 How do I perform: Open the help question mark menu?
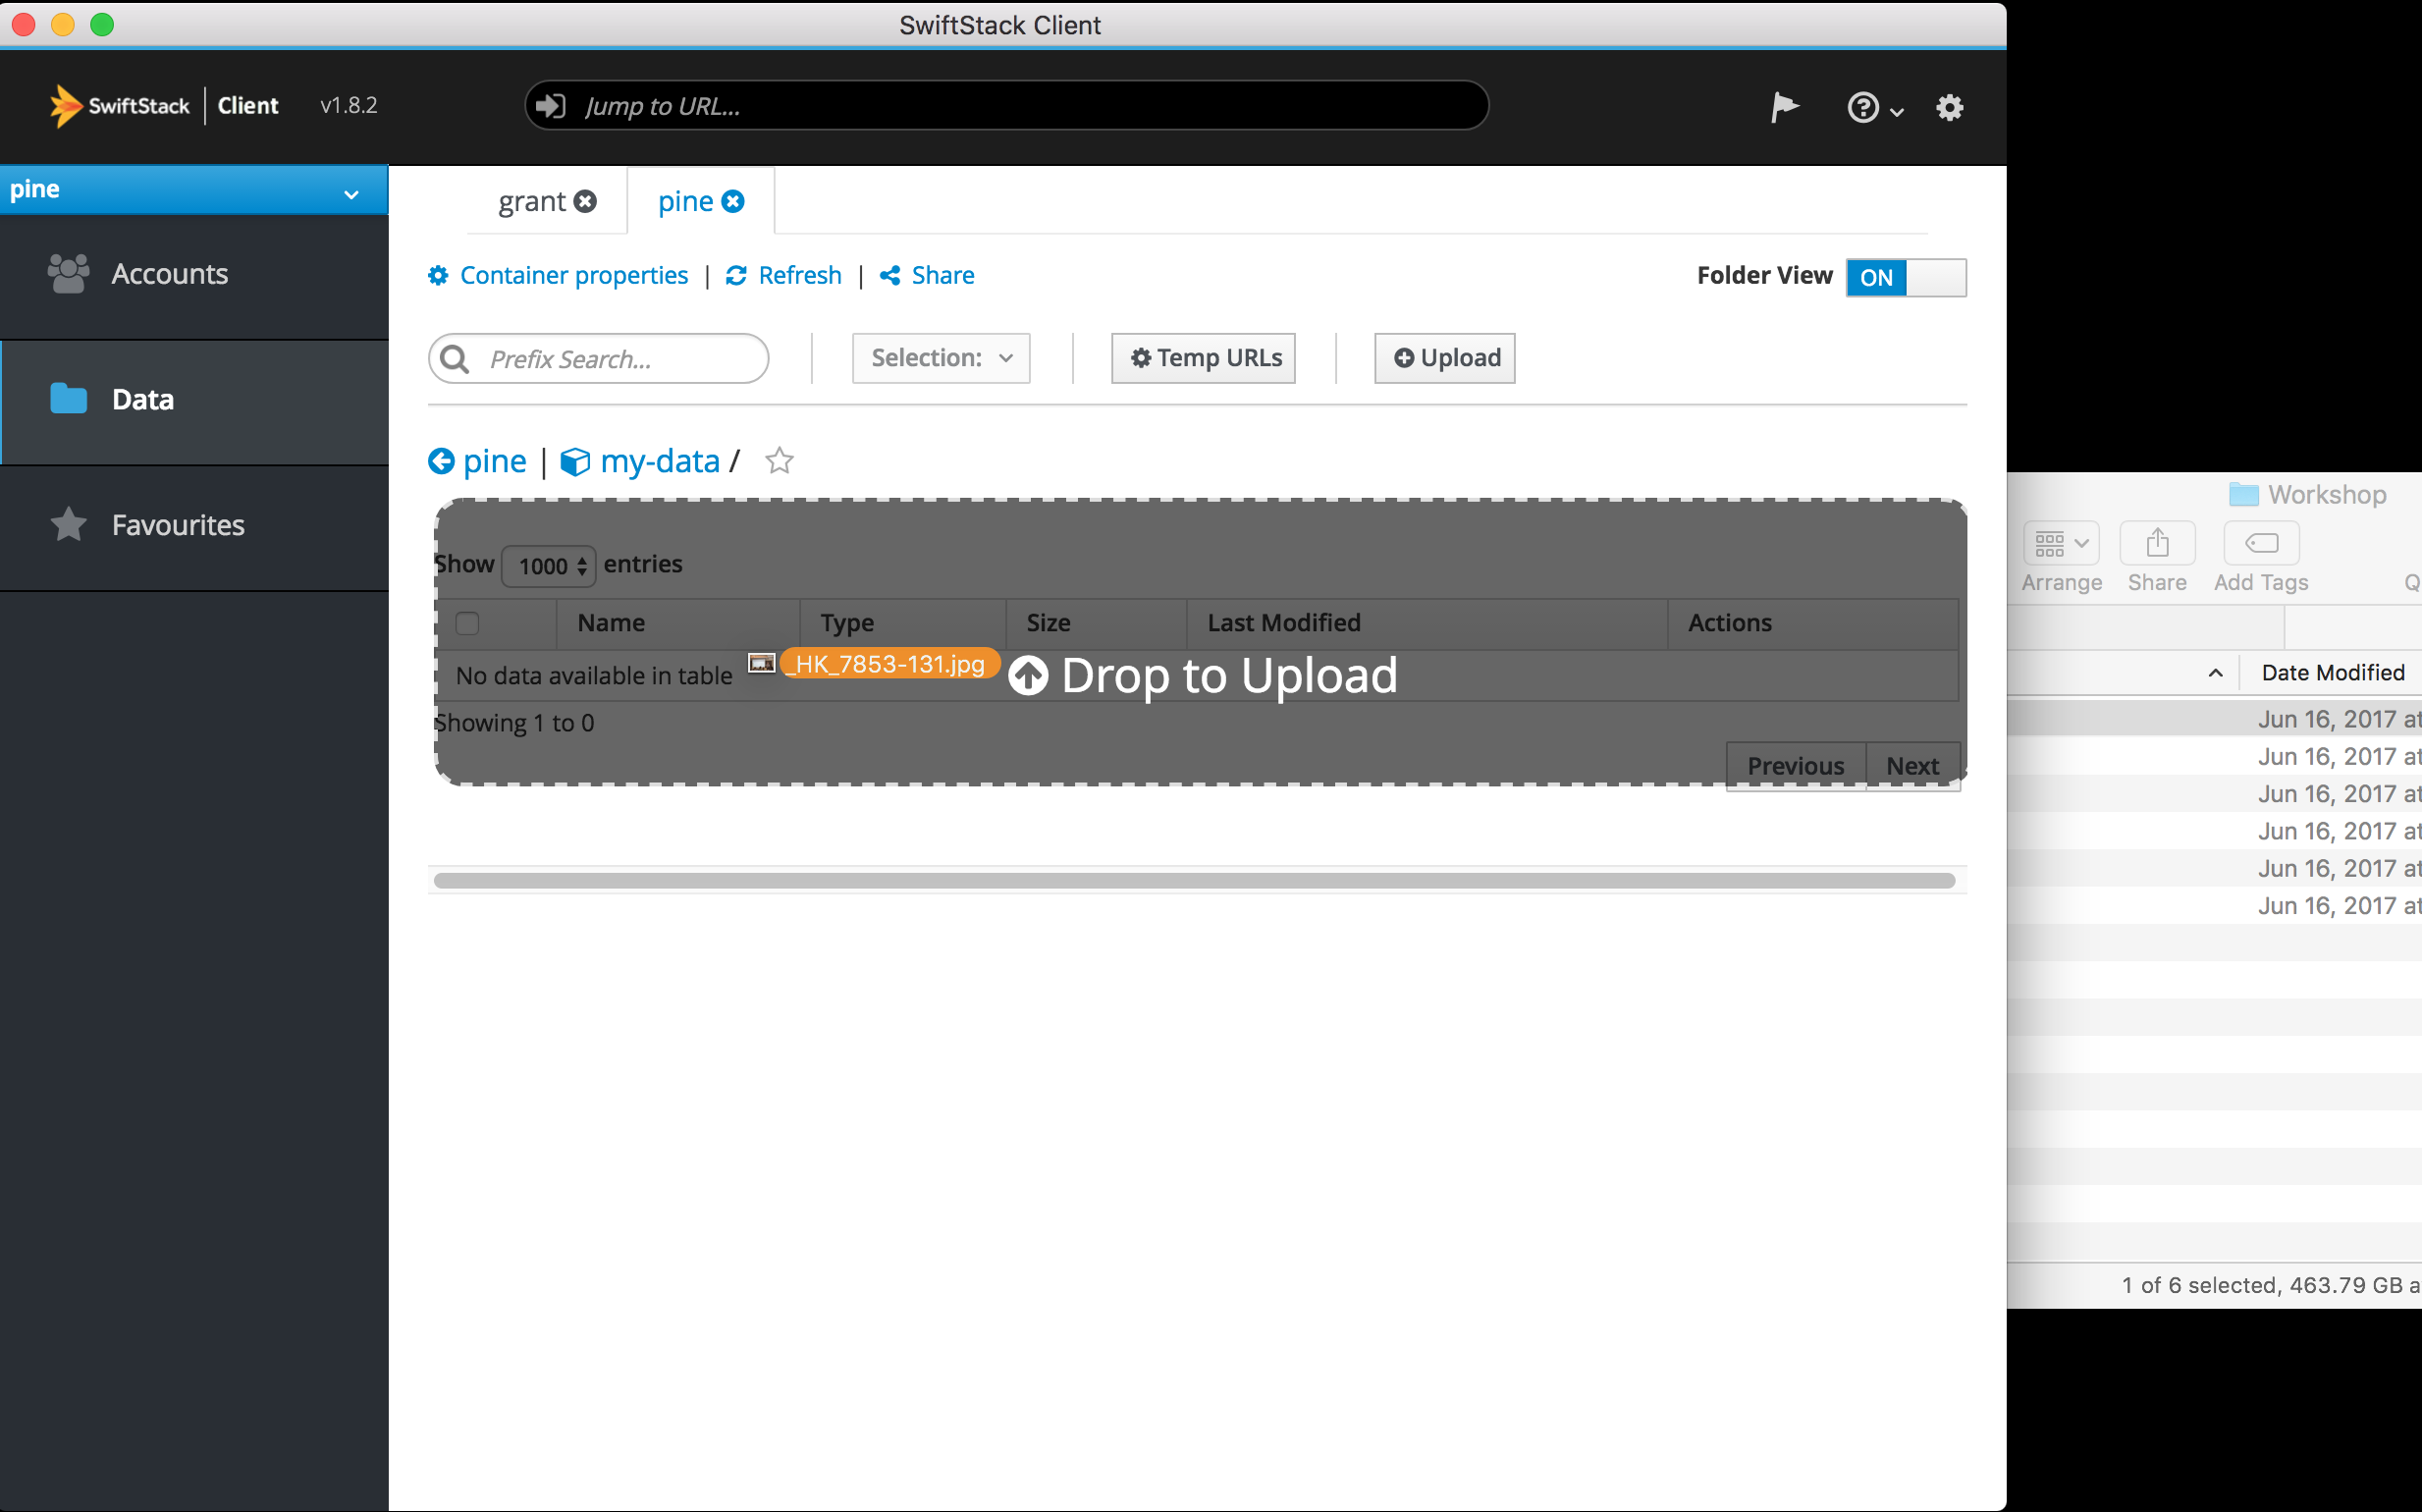[x=1874, y=108]
